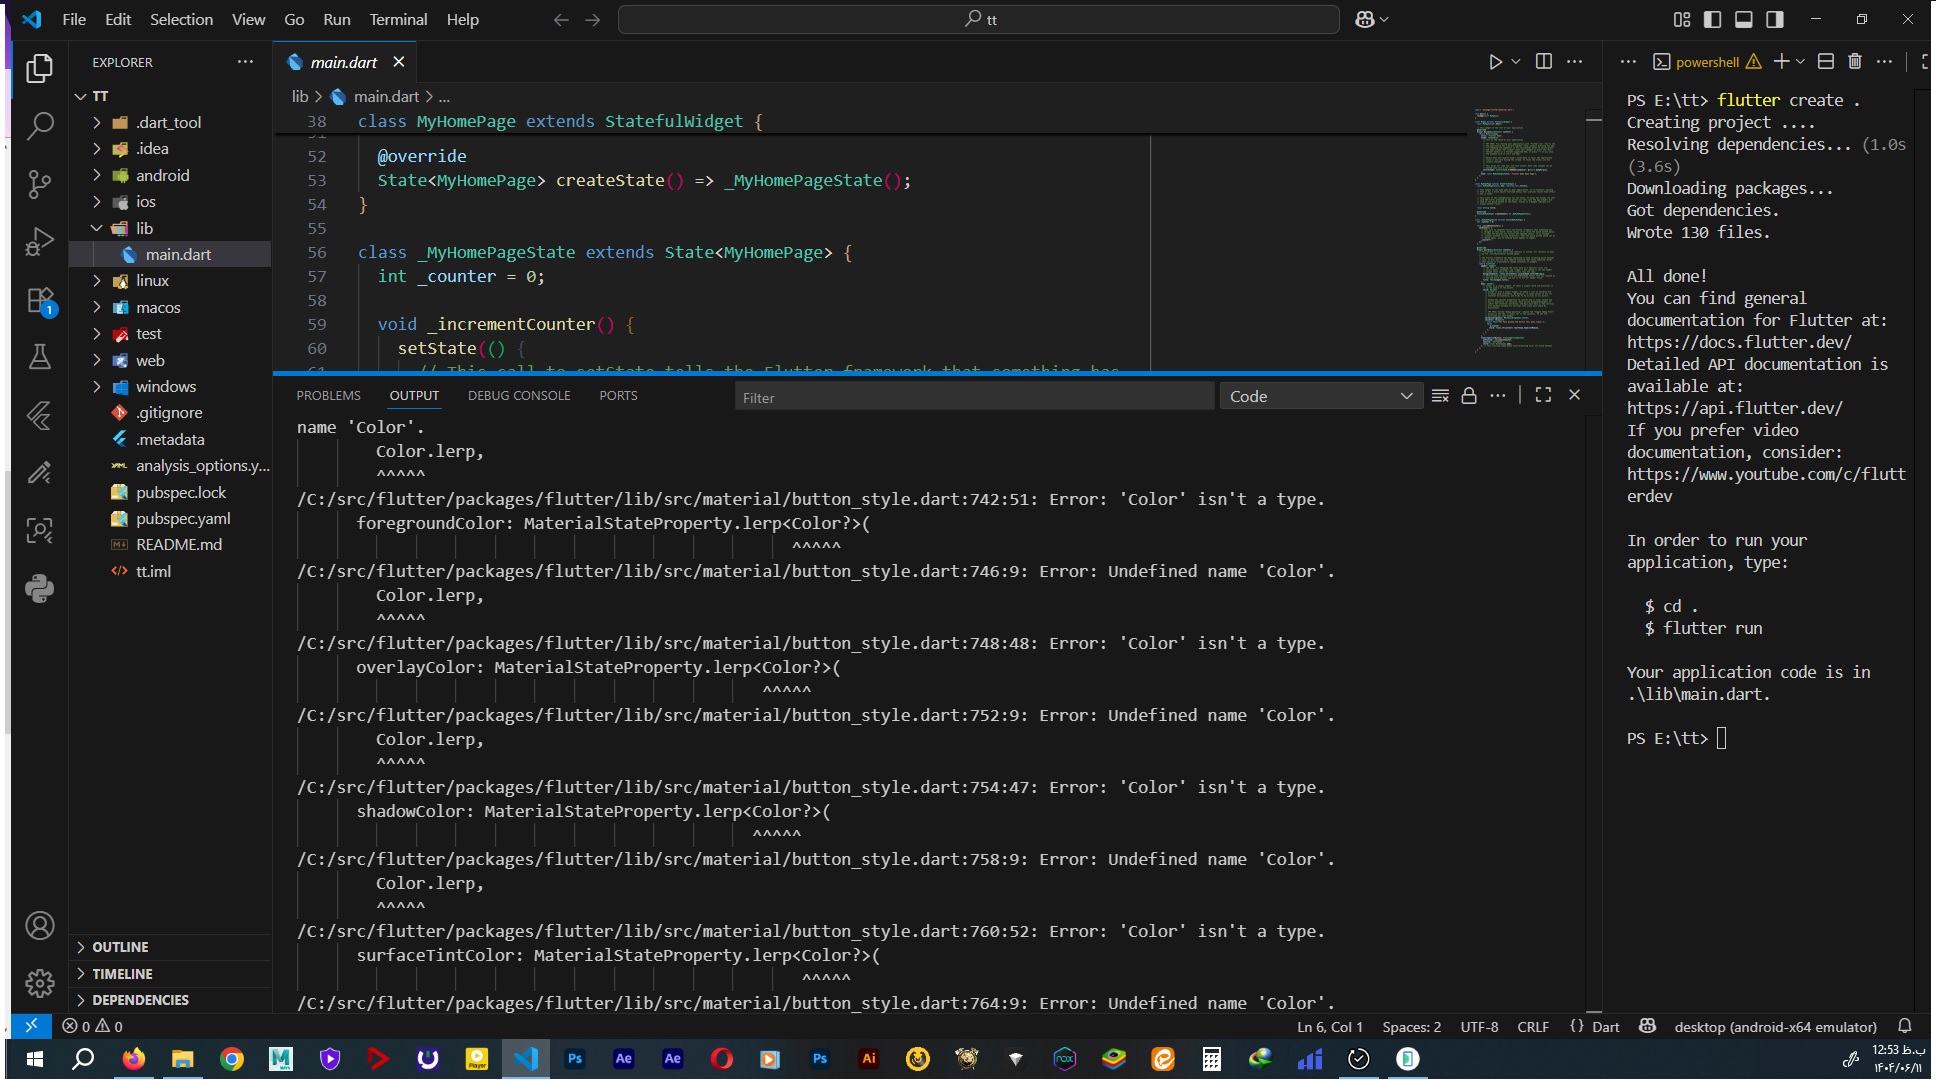Toggle the bottom panel visibility
1936x1080 pixels.
click(1744, 20)
